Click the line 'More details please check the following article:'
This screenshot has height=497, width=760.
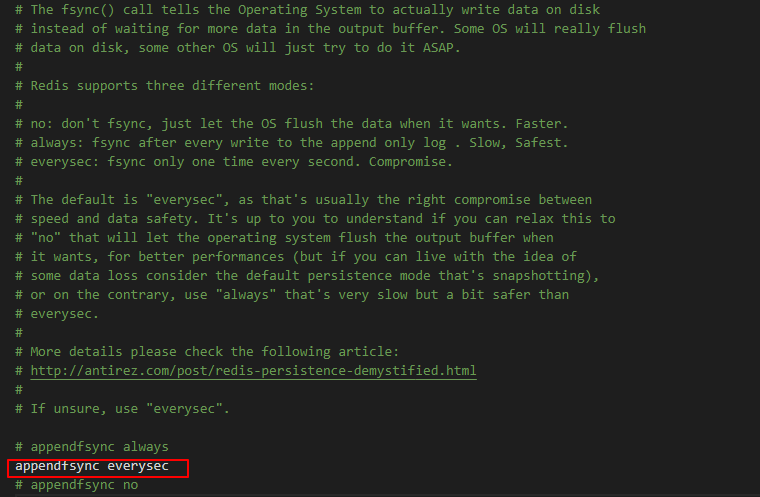pyautogui.click(x=207, y=352)
